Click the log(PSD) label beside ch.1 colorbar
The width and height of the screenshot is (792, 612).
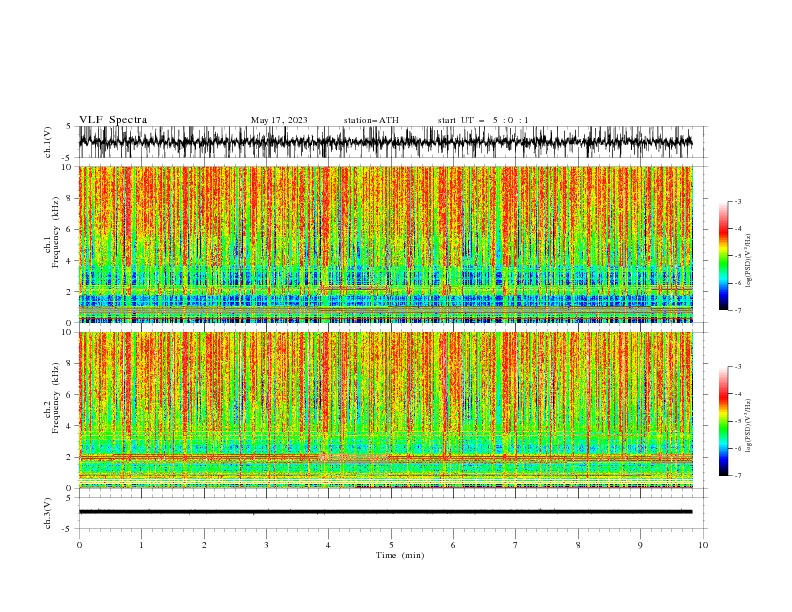tap(749, 261)
